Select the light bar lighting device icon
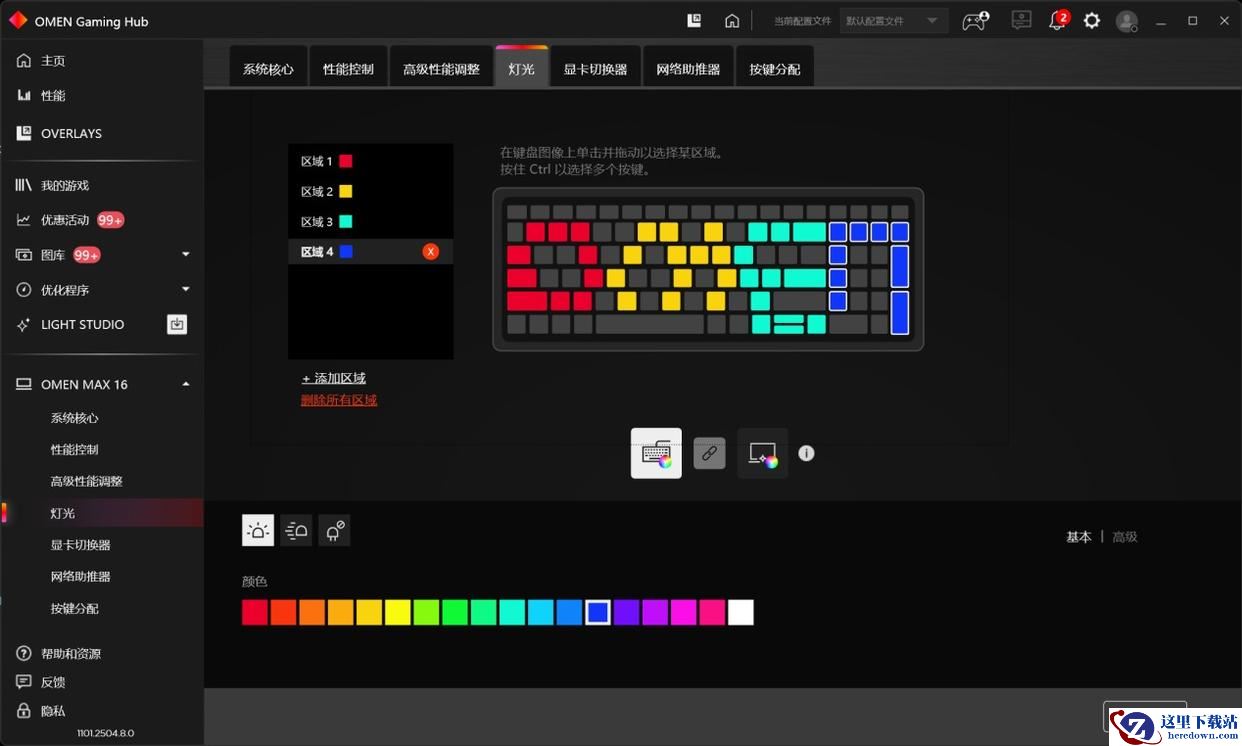The height and width of the screenshot is (746, 1242). point(762,453)
